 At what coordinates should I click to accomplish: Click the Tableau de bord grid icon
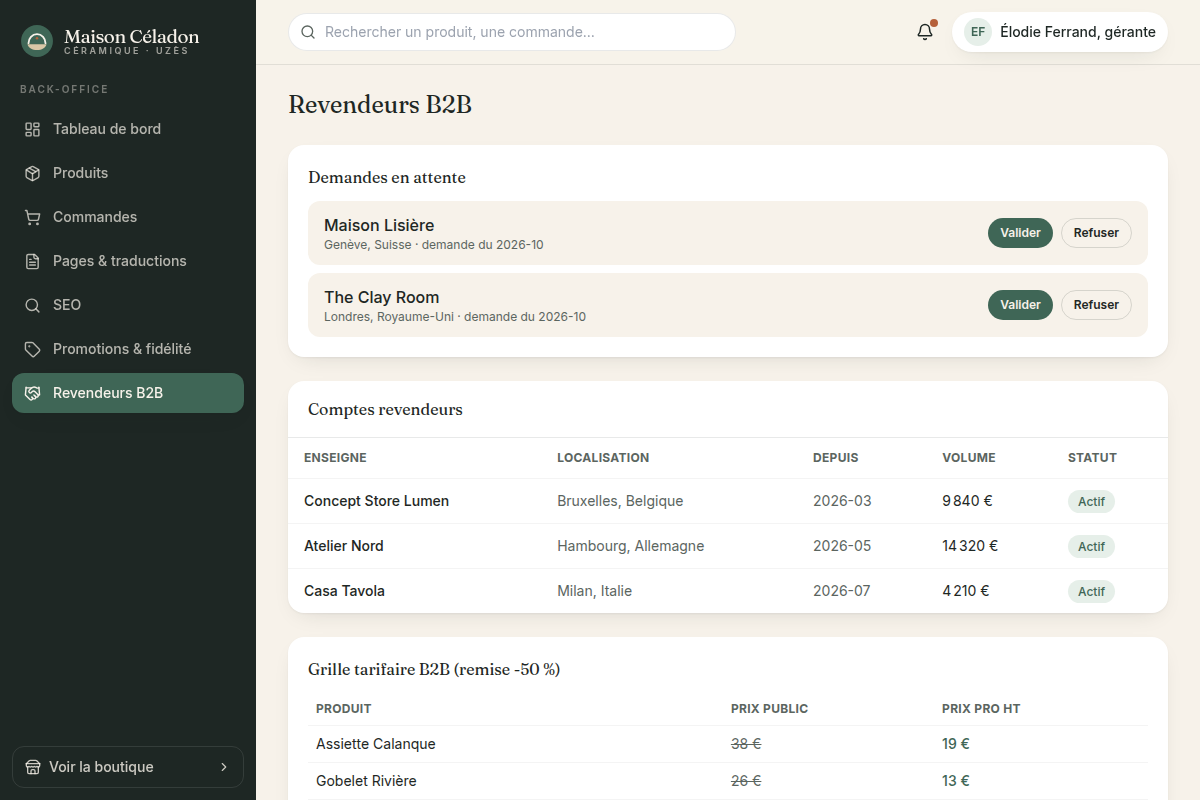[x=33, y=129]
